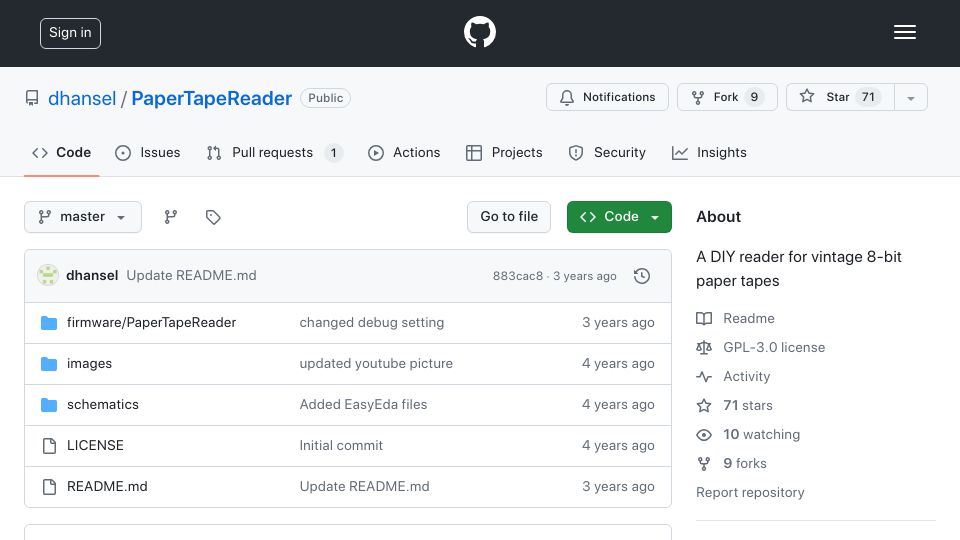Image resolution: width=960 pixels, height=540 pixels.
Task: Open commit history clock icon
Action: pyautogui.click(x=642, y=276)
